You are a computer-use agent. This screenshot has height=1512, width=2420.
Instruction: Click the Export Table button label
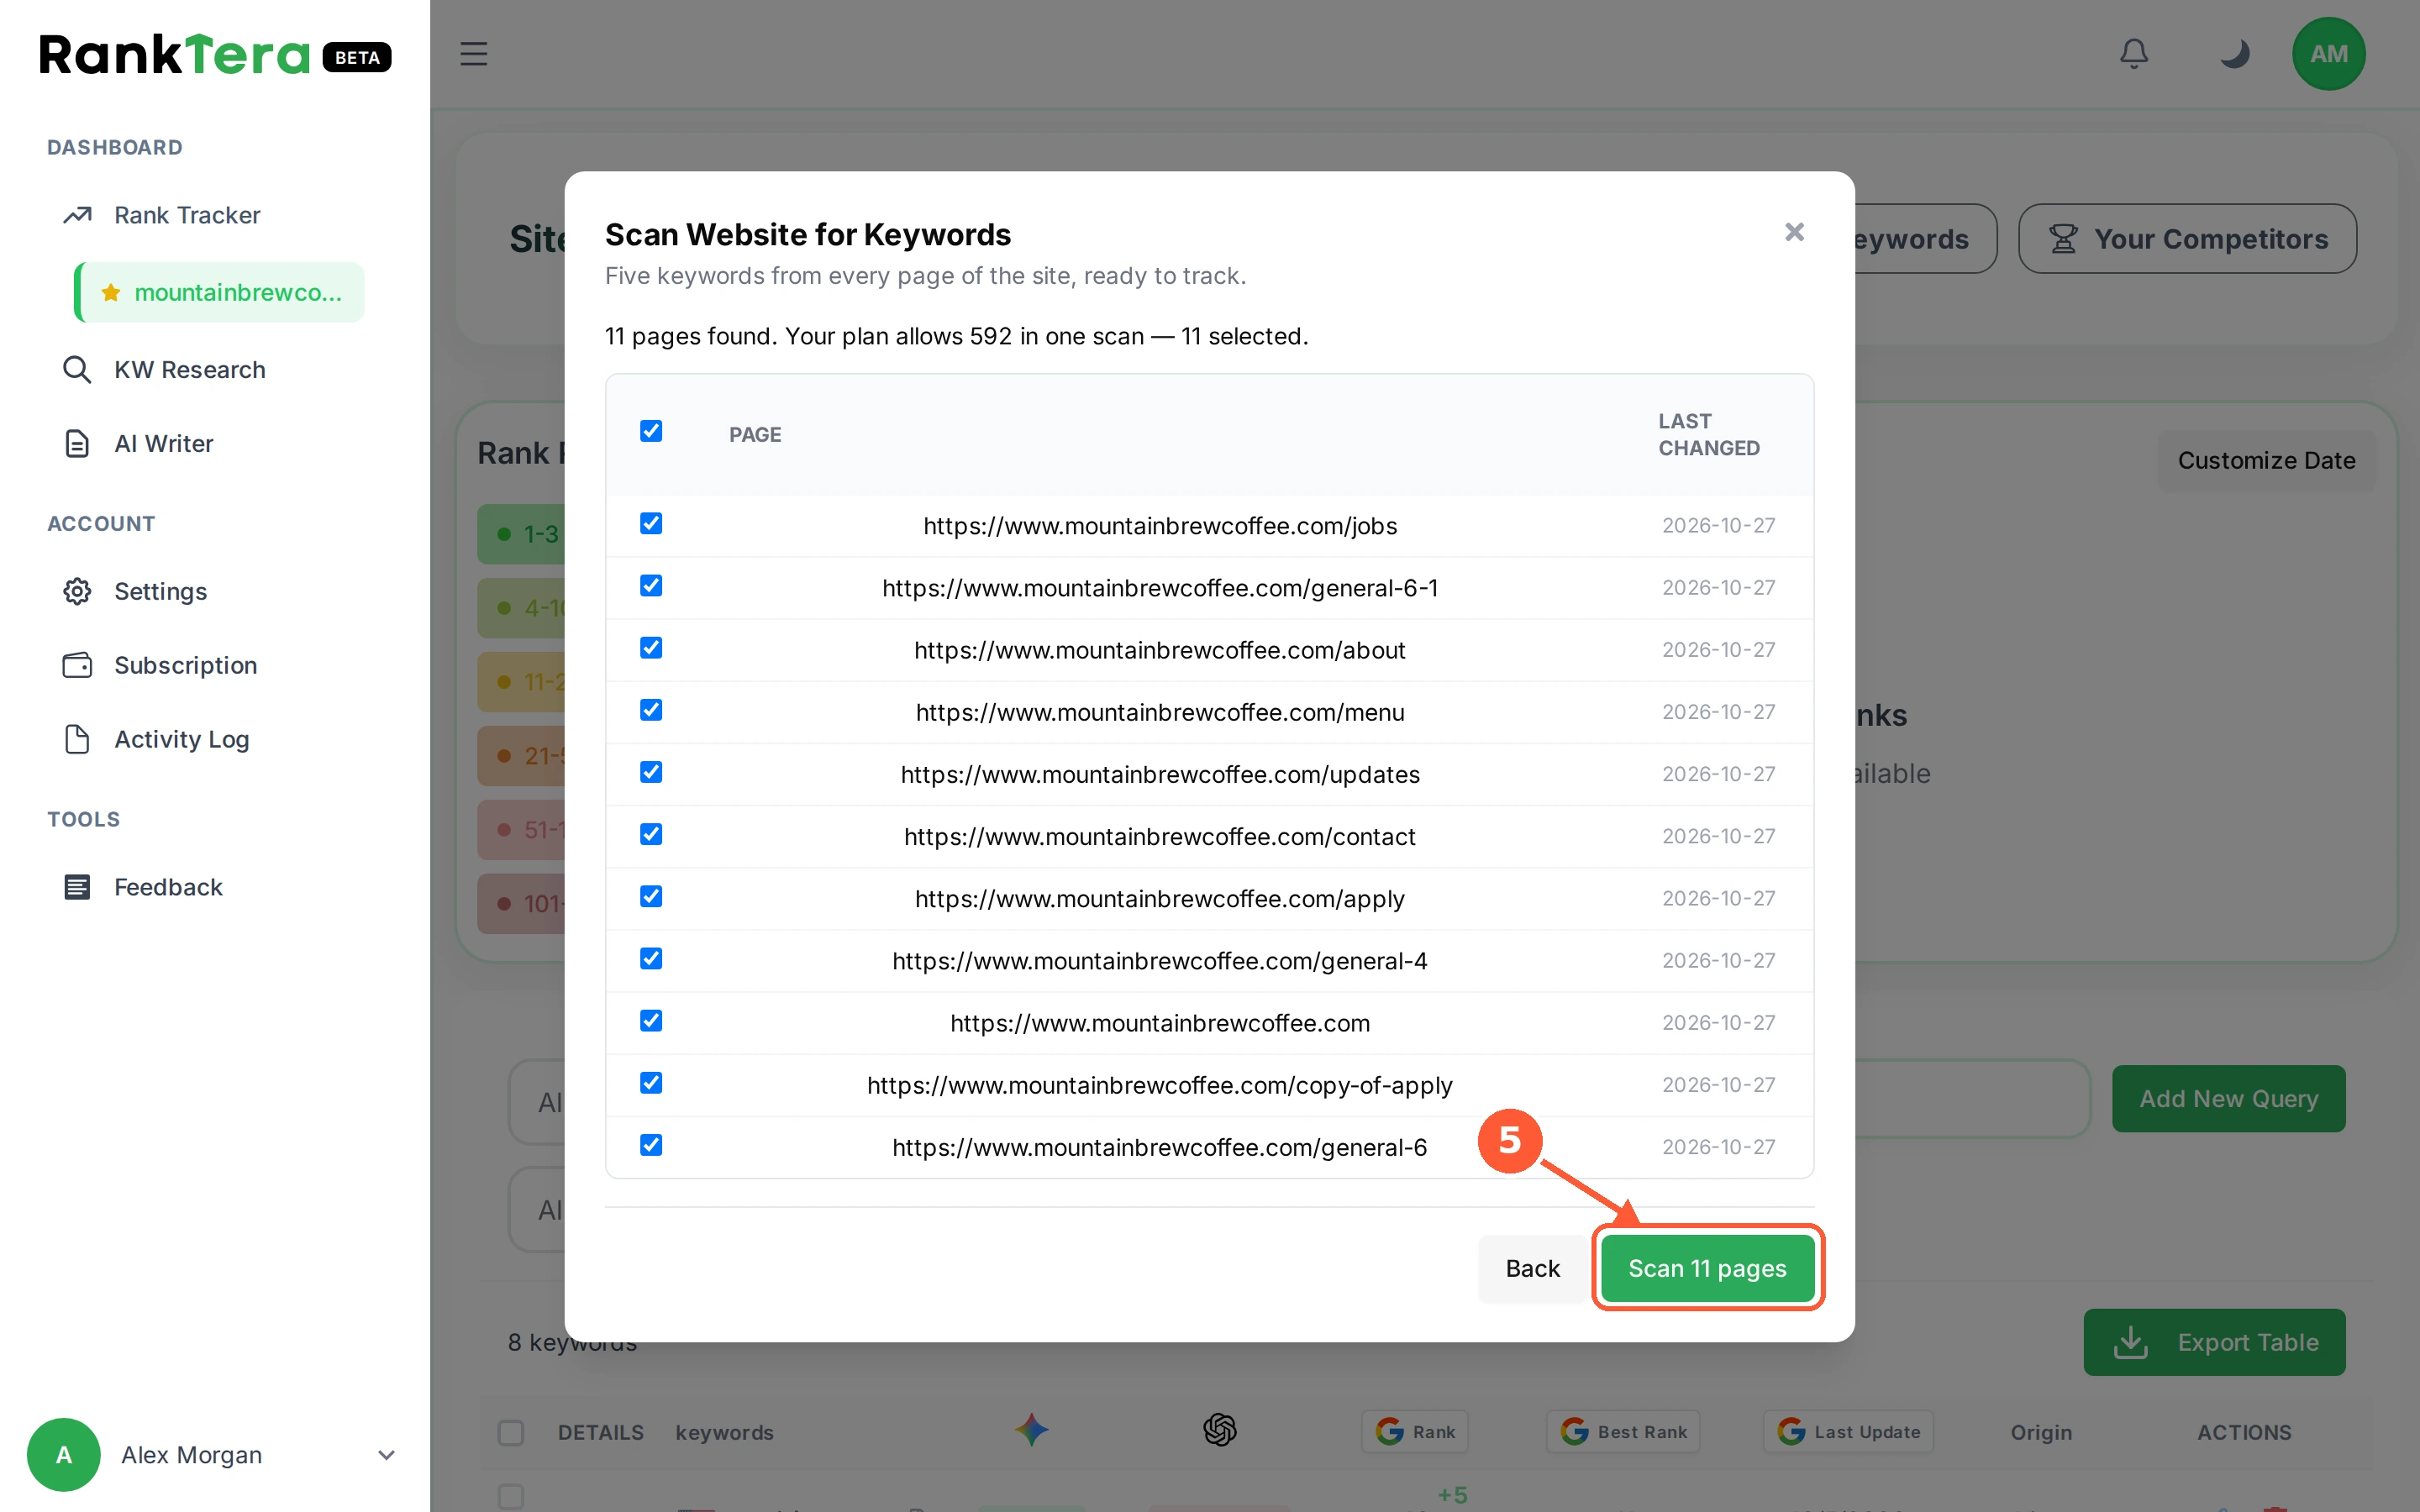[2248, 1342]
